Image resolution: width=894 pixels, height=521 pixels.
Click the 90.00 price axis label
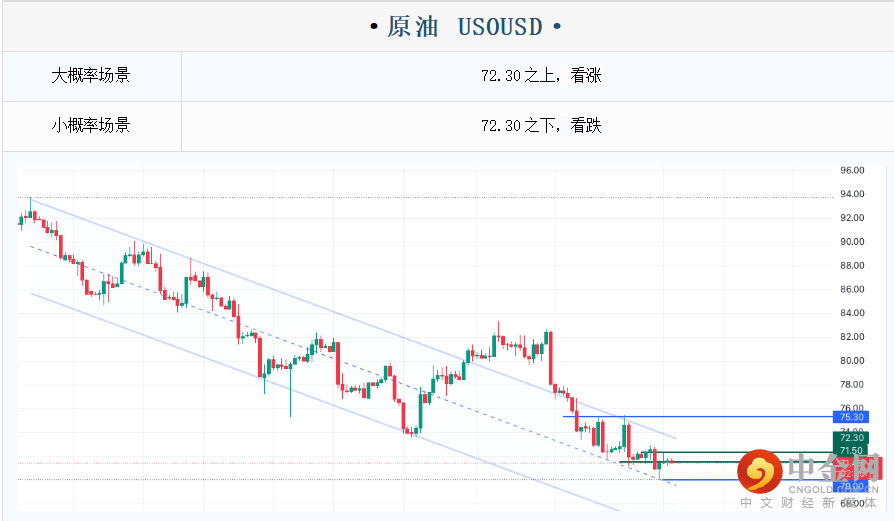852,242
